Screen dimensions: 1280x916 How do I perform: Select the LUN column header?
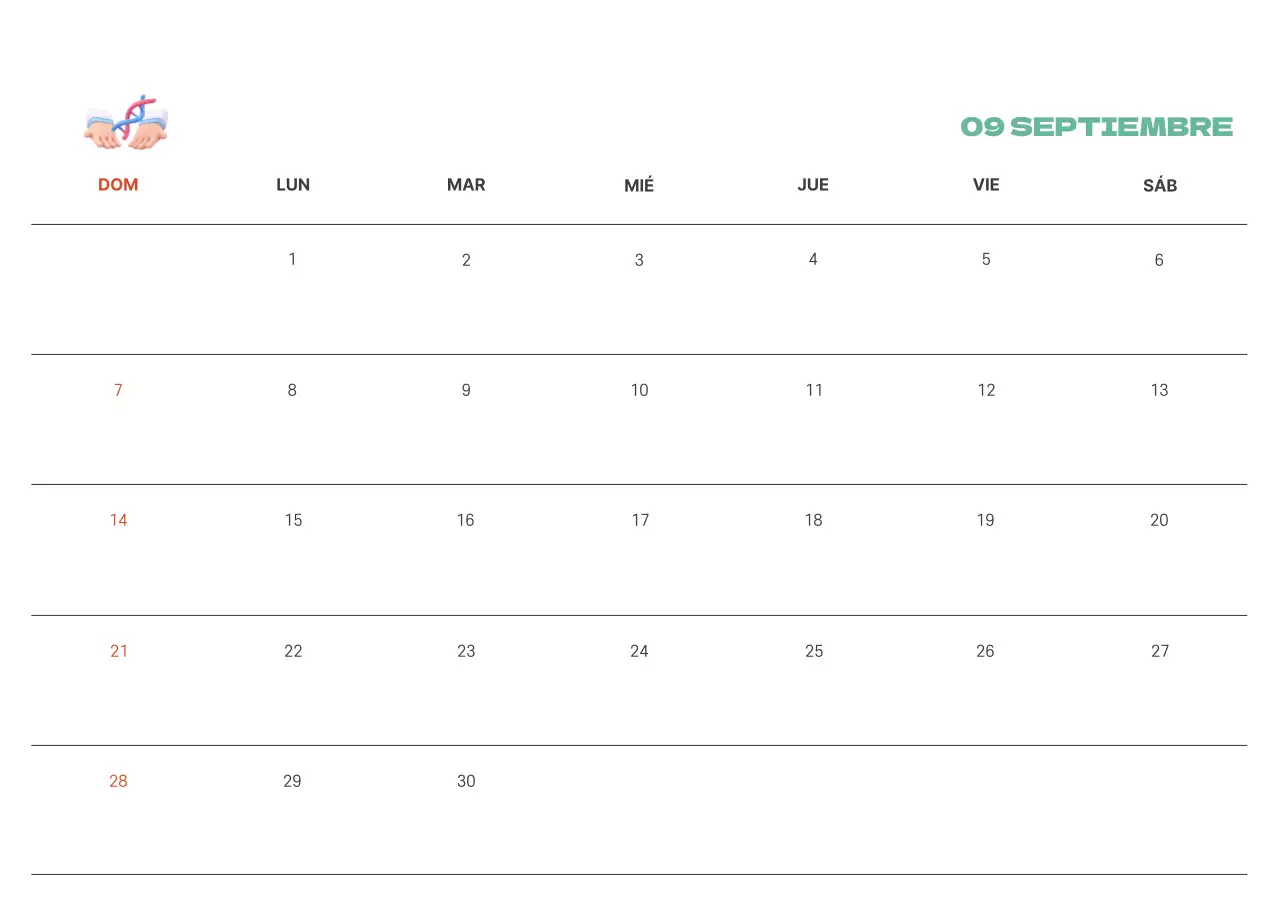(293, 185)
